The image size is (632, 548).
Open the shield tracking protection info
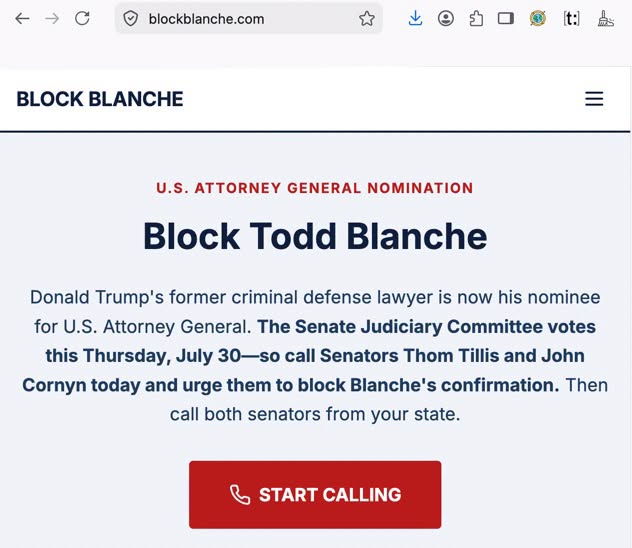pos(131,19)
